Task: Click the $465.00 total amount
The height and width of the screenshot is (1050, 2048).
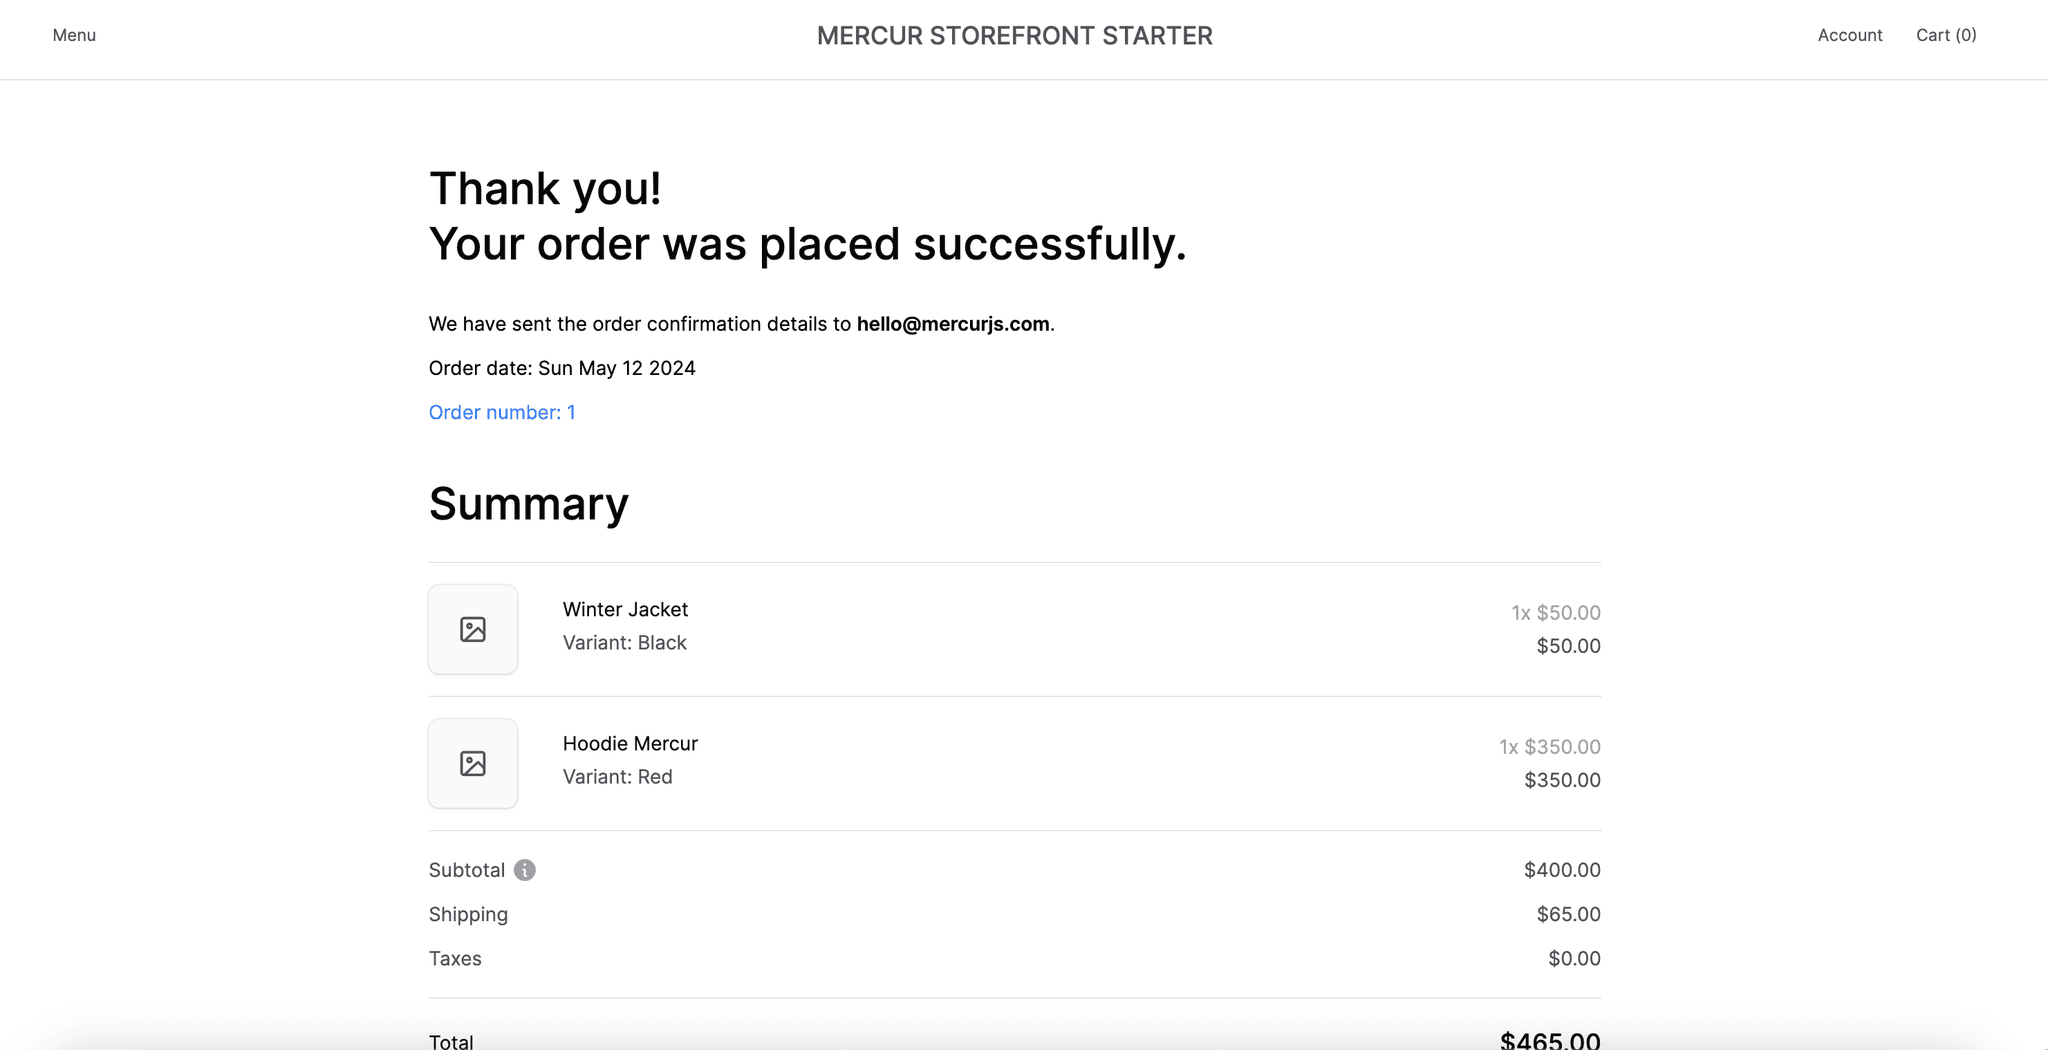Action: coord(1550,1040)
